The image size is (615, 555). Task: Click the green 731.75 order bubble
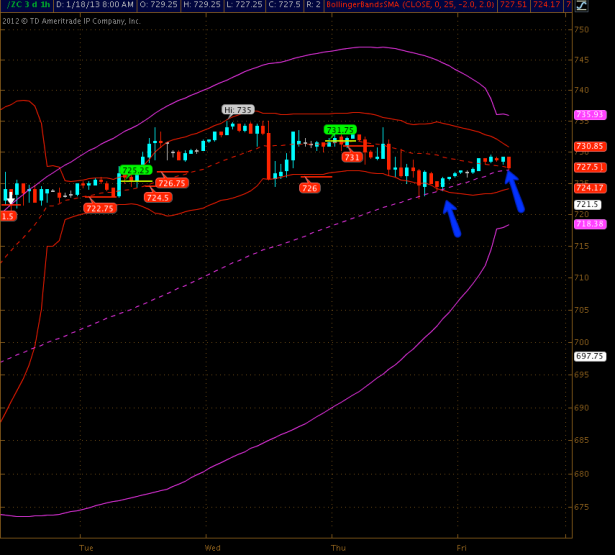[340, 130]
